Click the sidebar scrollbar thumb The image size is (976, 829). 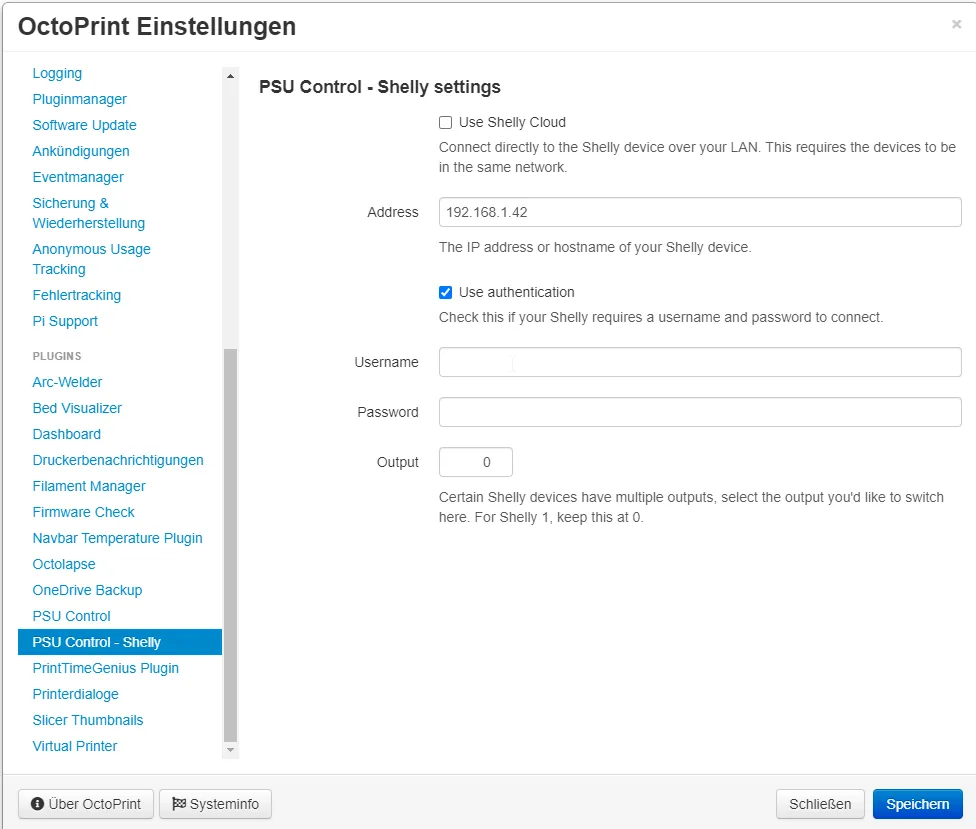[x=230, y=545]
